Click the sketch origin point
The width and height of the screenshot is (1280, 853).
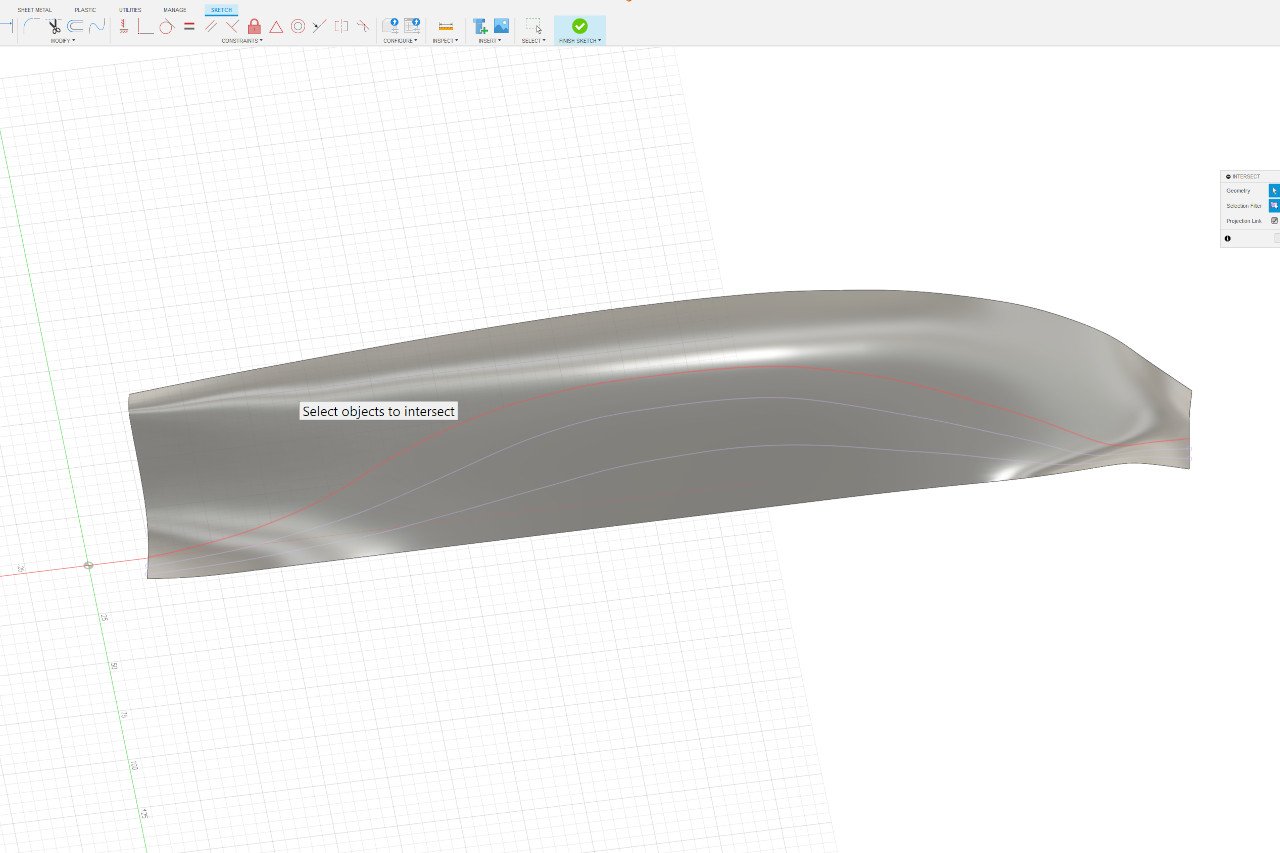point(89,565)
